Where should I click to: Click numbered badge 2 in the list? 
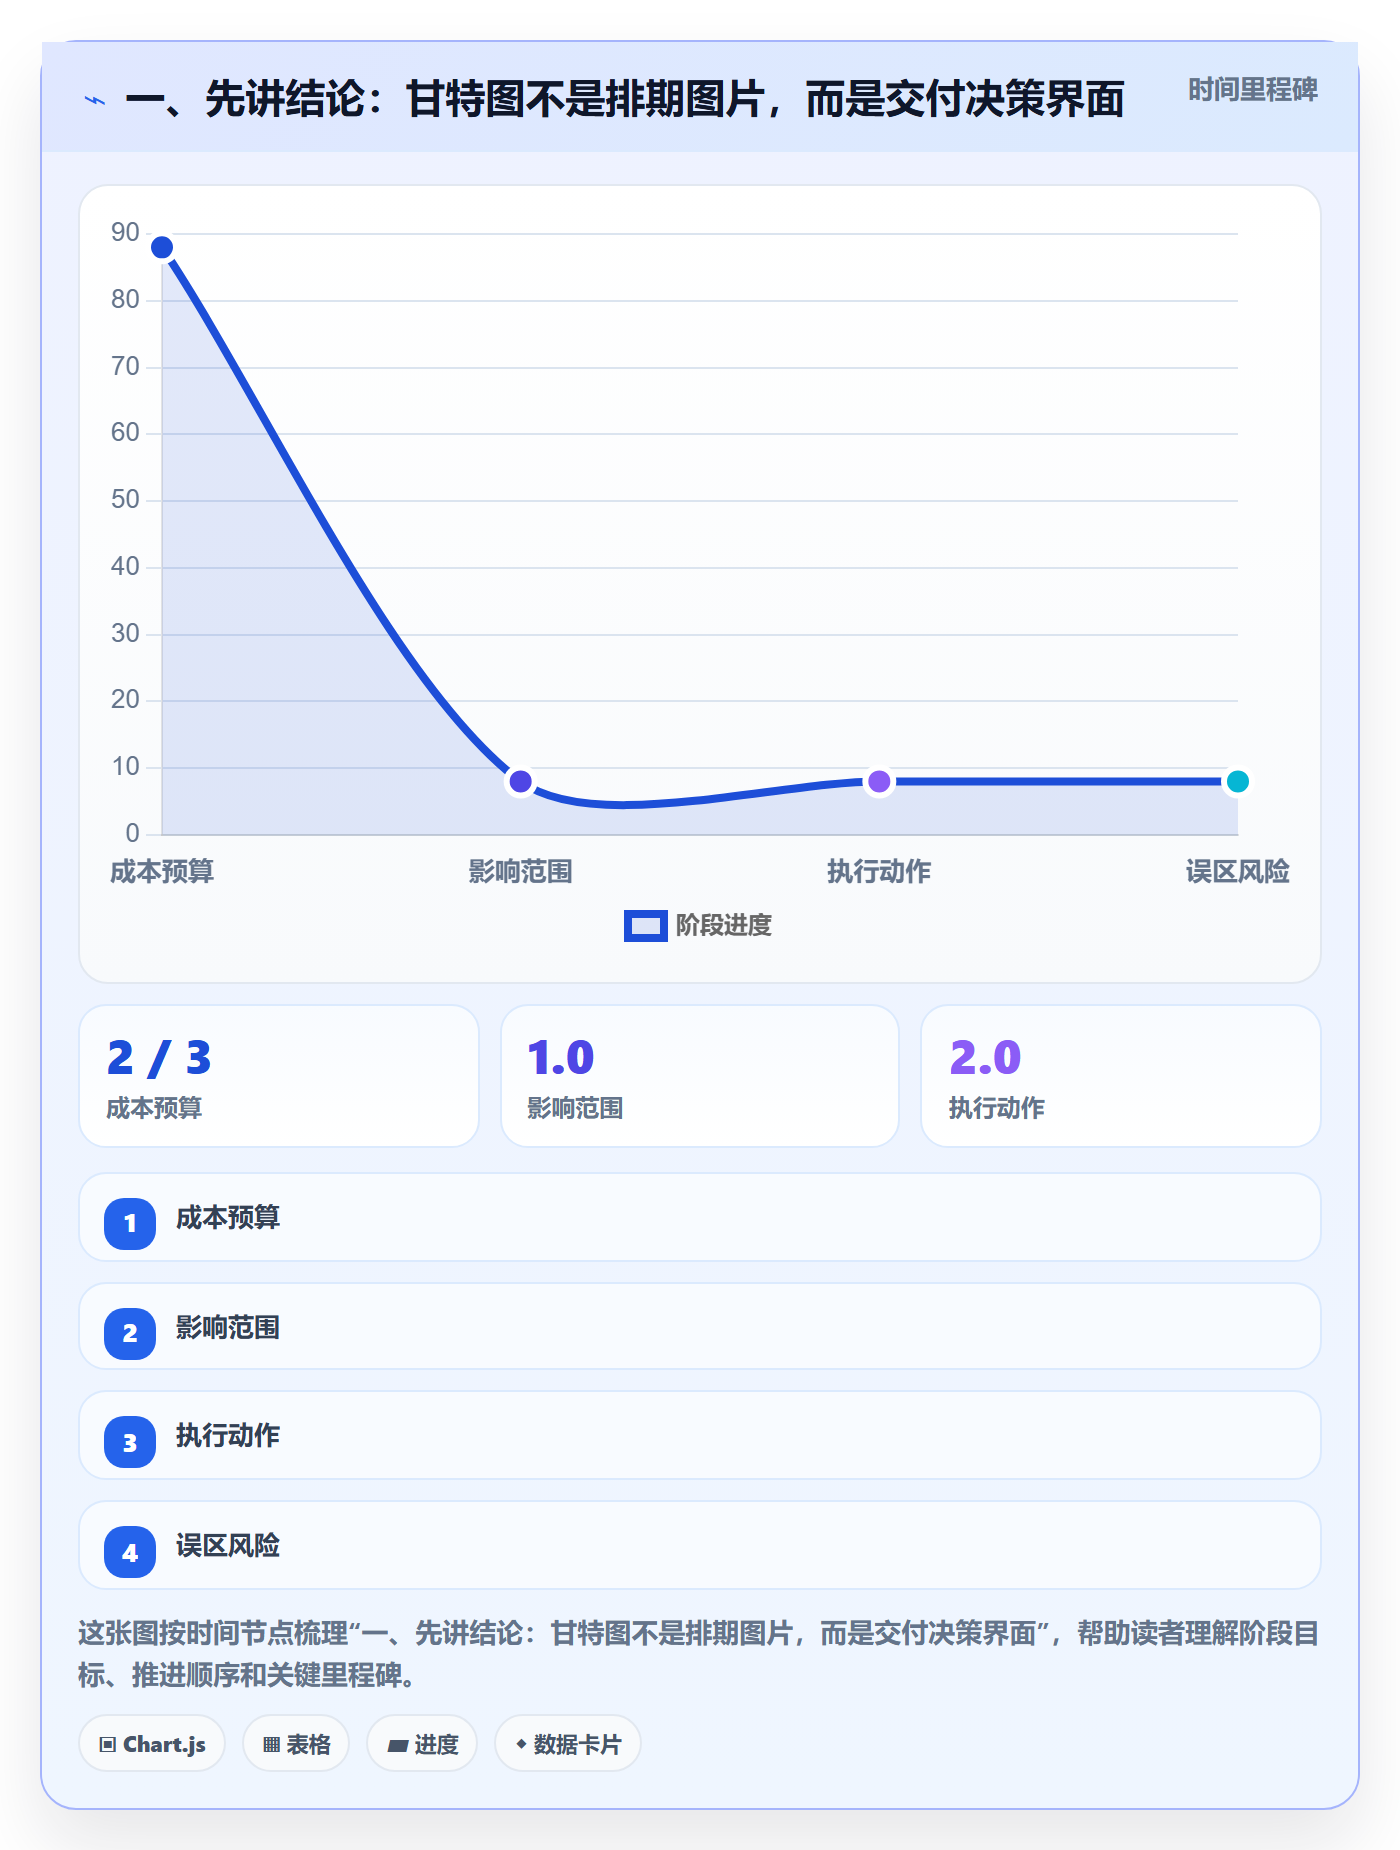click(x=130, y=1333)
